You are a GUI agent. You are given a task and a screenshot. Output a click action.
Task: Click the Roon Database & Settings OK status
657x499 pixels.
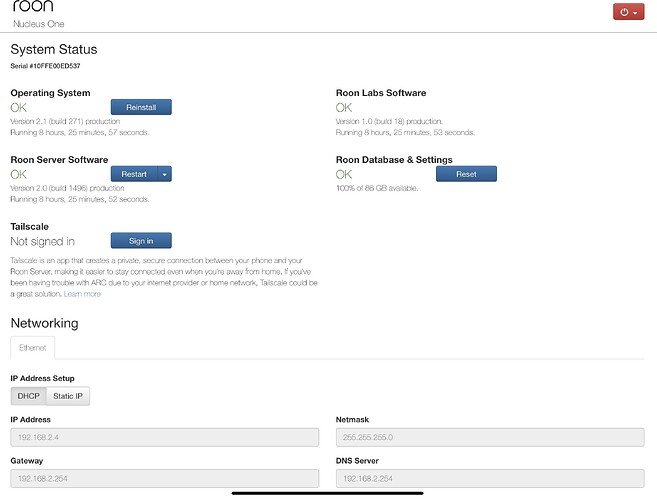[x=344, y=174]
